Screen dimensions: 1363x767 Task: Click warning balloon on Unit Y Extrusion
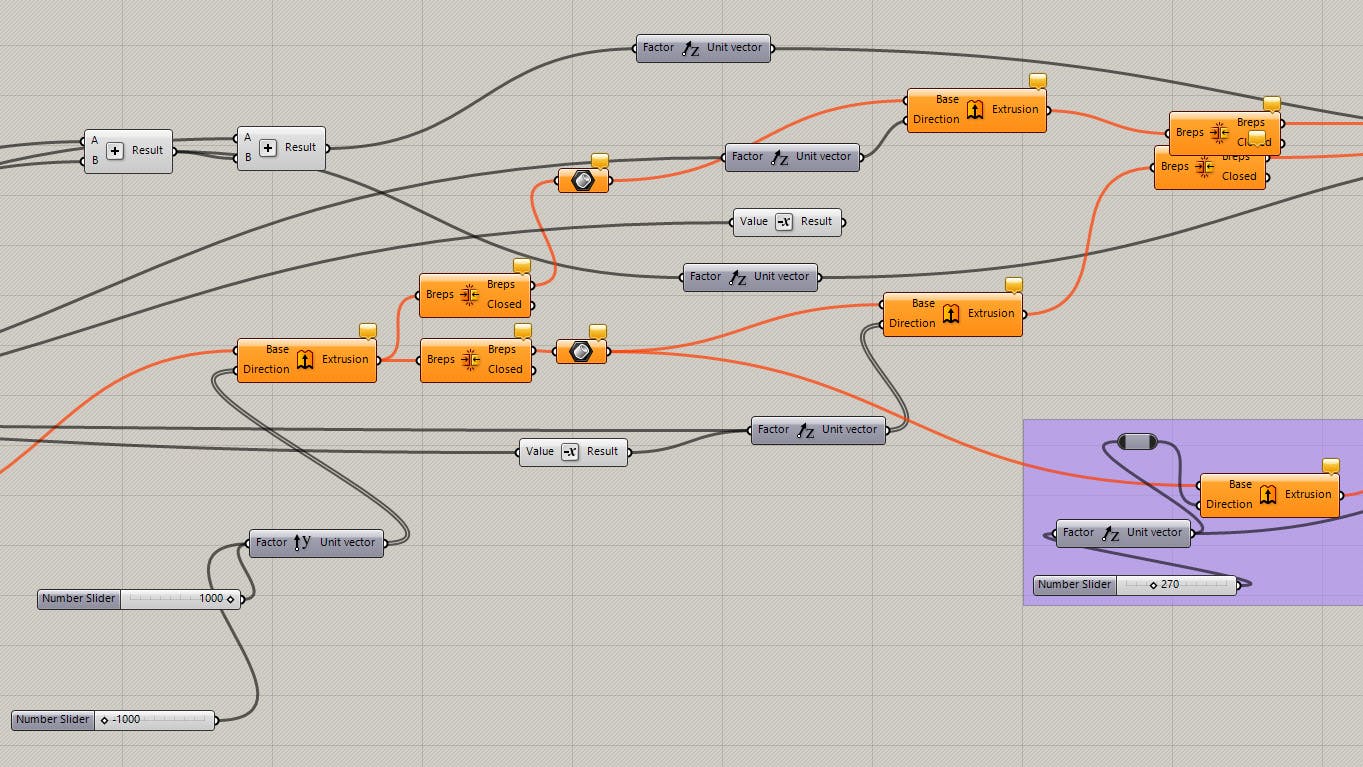pos(367,331)
